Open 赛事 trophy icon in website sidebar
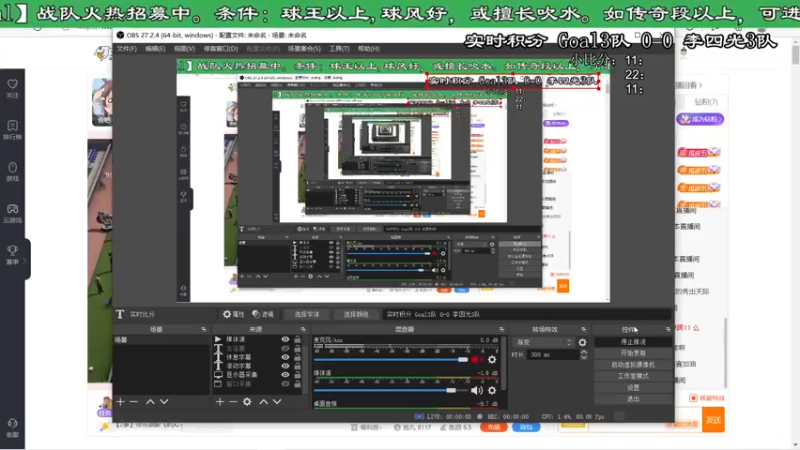 [x=13, y=251]
